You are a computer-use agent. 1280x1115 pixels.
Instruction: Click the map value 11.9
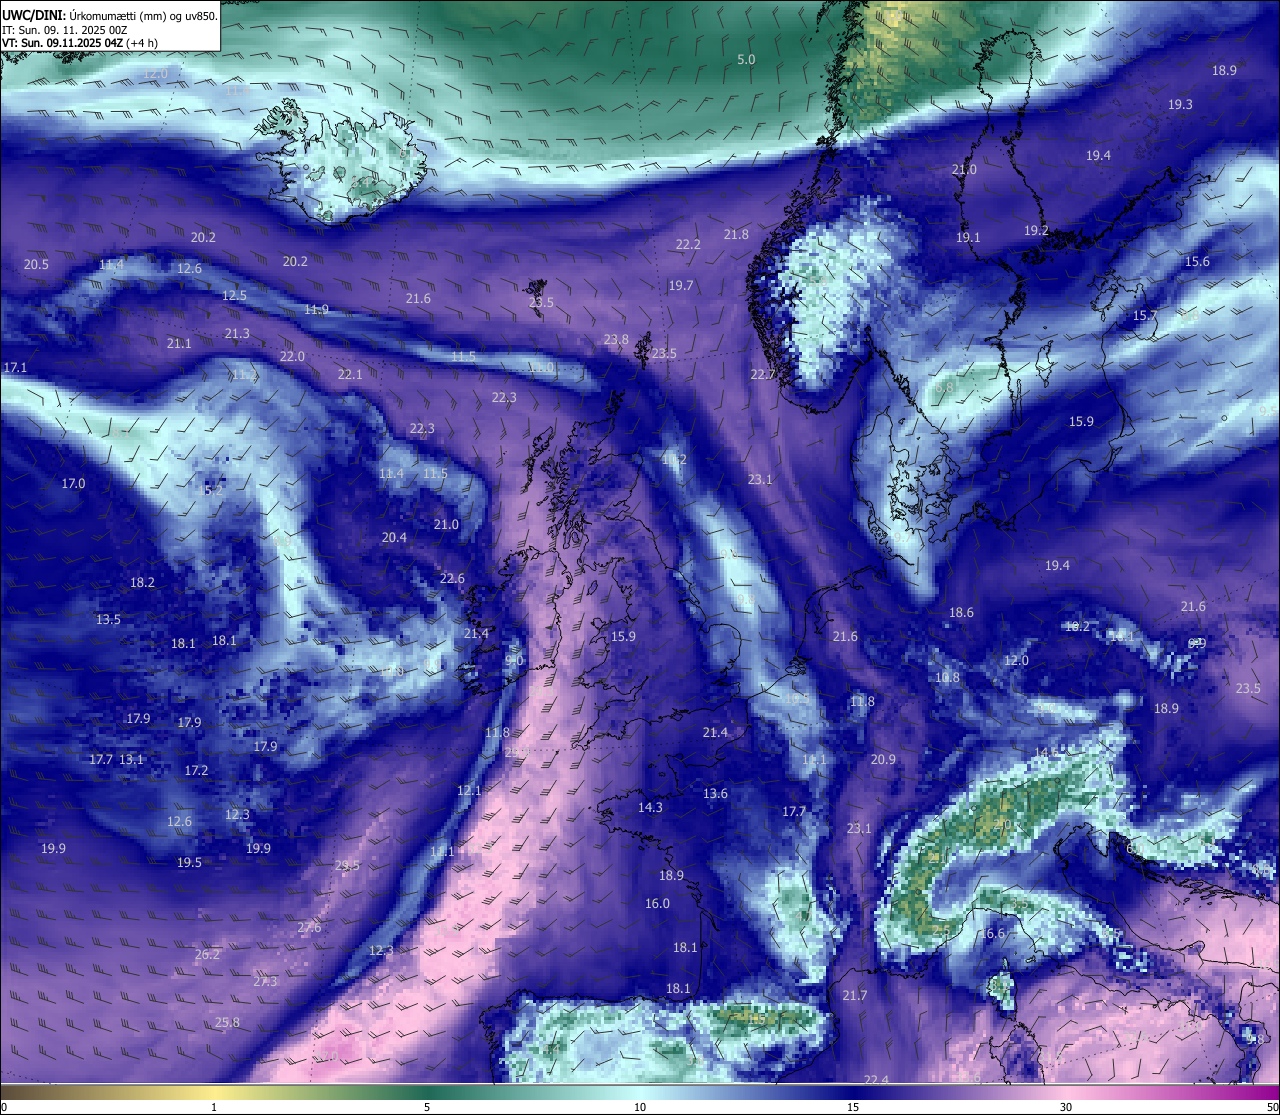point(316,309)
